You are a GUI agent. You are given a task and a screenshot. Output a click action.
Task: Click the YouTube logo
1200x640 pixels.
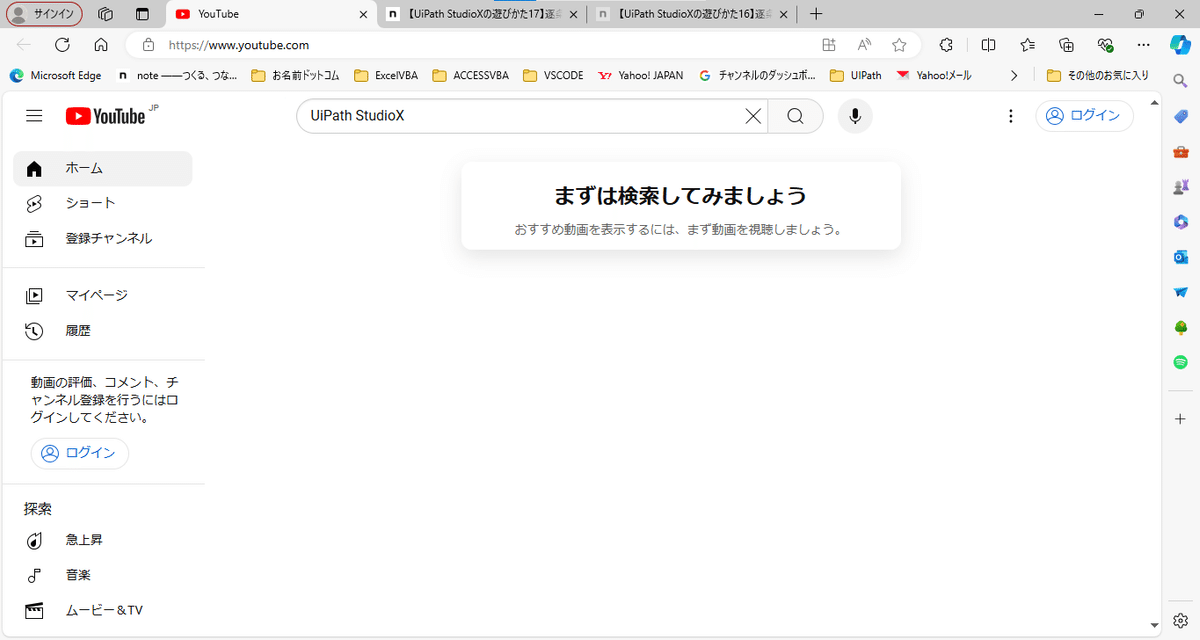(x=106, y=116)
